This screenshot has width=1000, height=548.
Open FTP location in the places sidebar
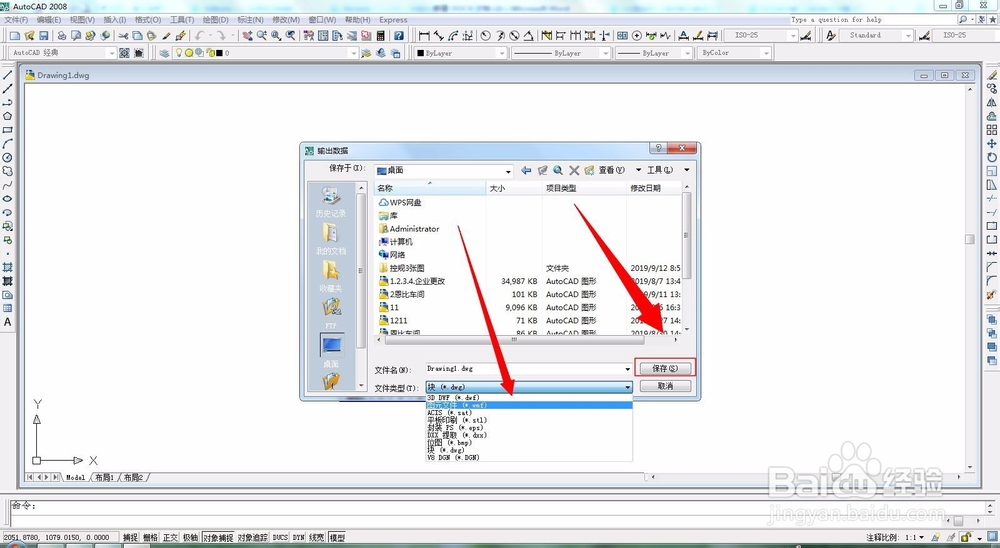pyautogui.click(x=330, y=314)
